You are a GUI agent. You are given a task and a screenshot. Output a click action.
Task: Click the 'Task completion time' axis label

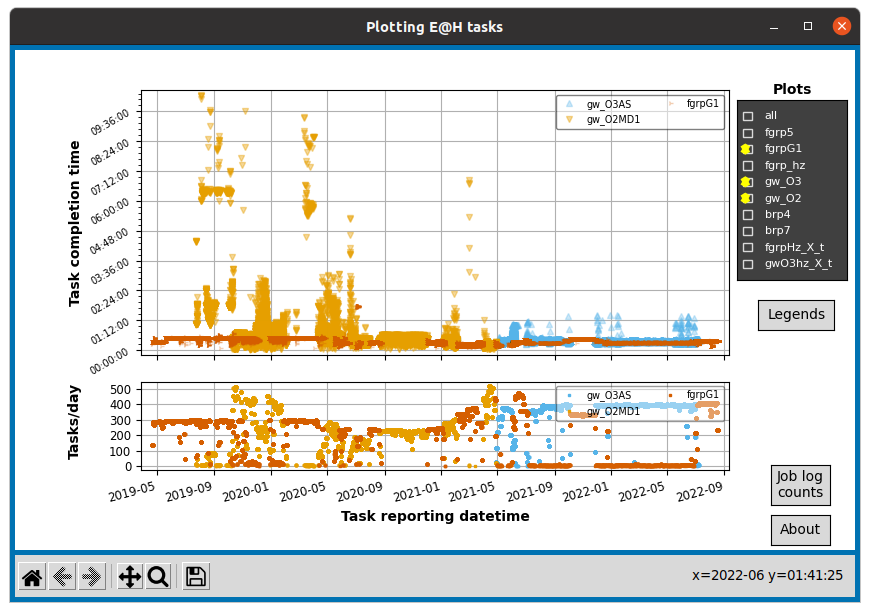[74, 223]
